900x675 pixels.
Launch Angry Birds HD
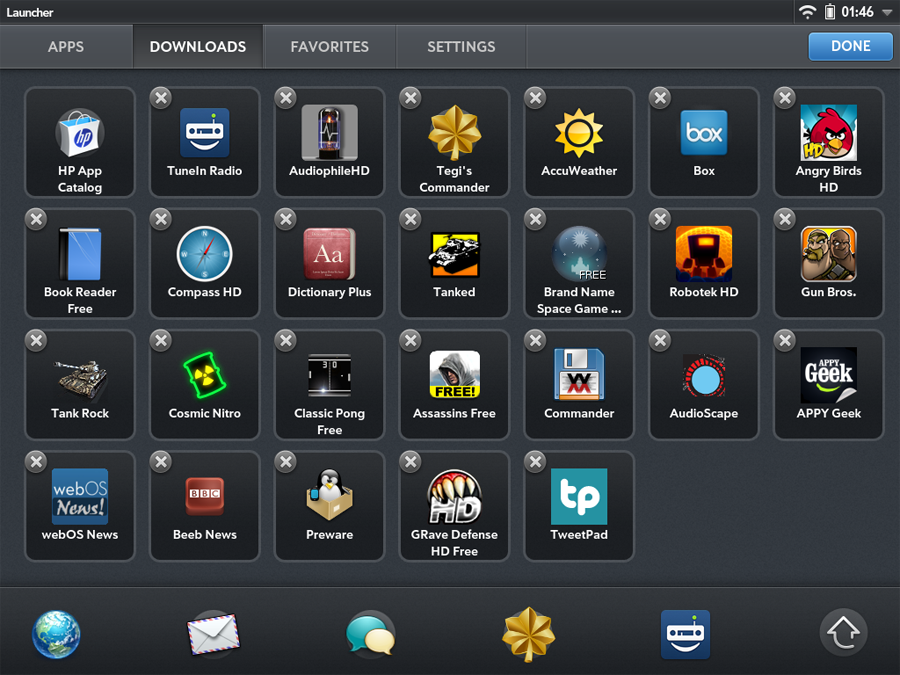point(829,142)
